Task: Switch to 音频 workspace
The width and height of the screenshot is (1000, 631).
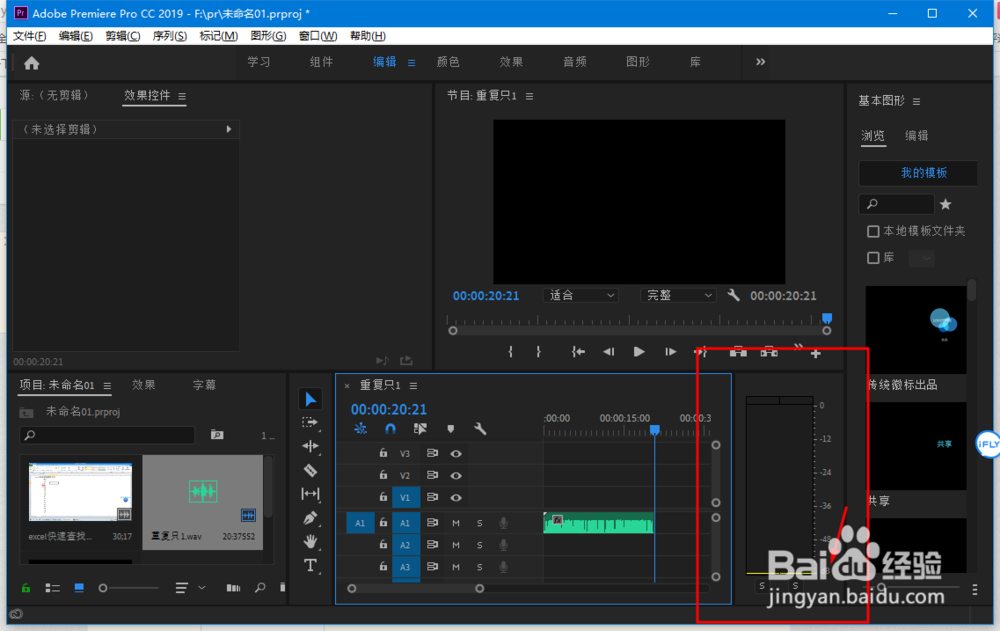Action: pyautogui.click(x=575, y=62)
